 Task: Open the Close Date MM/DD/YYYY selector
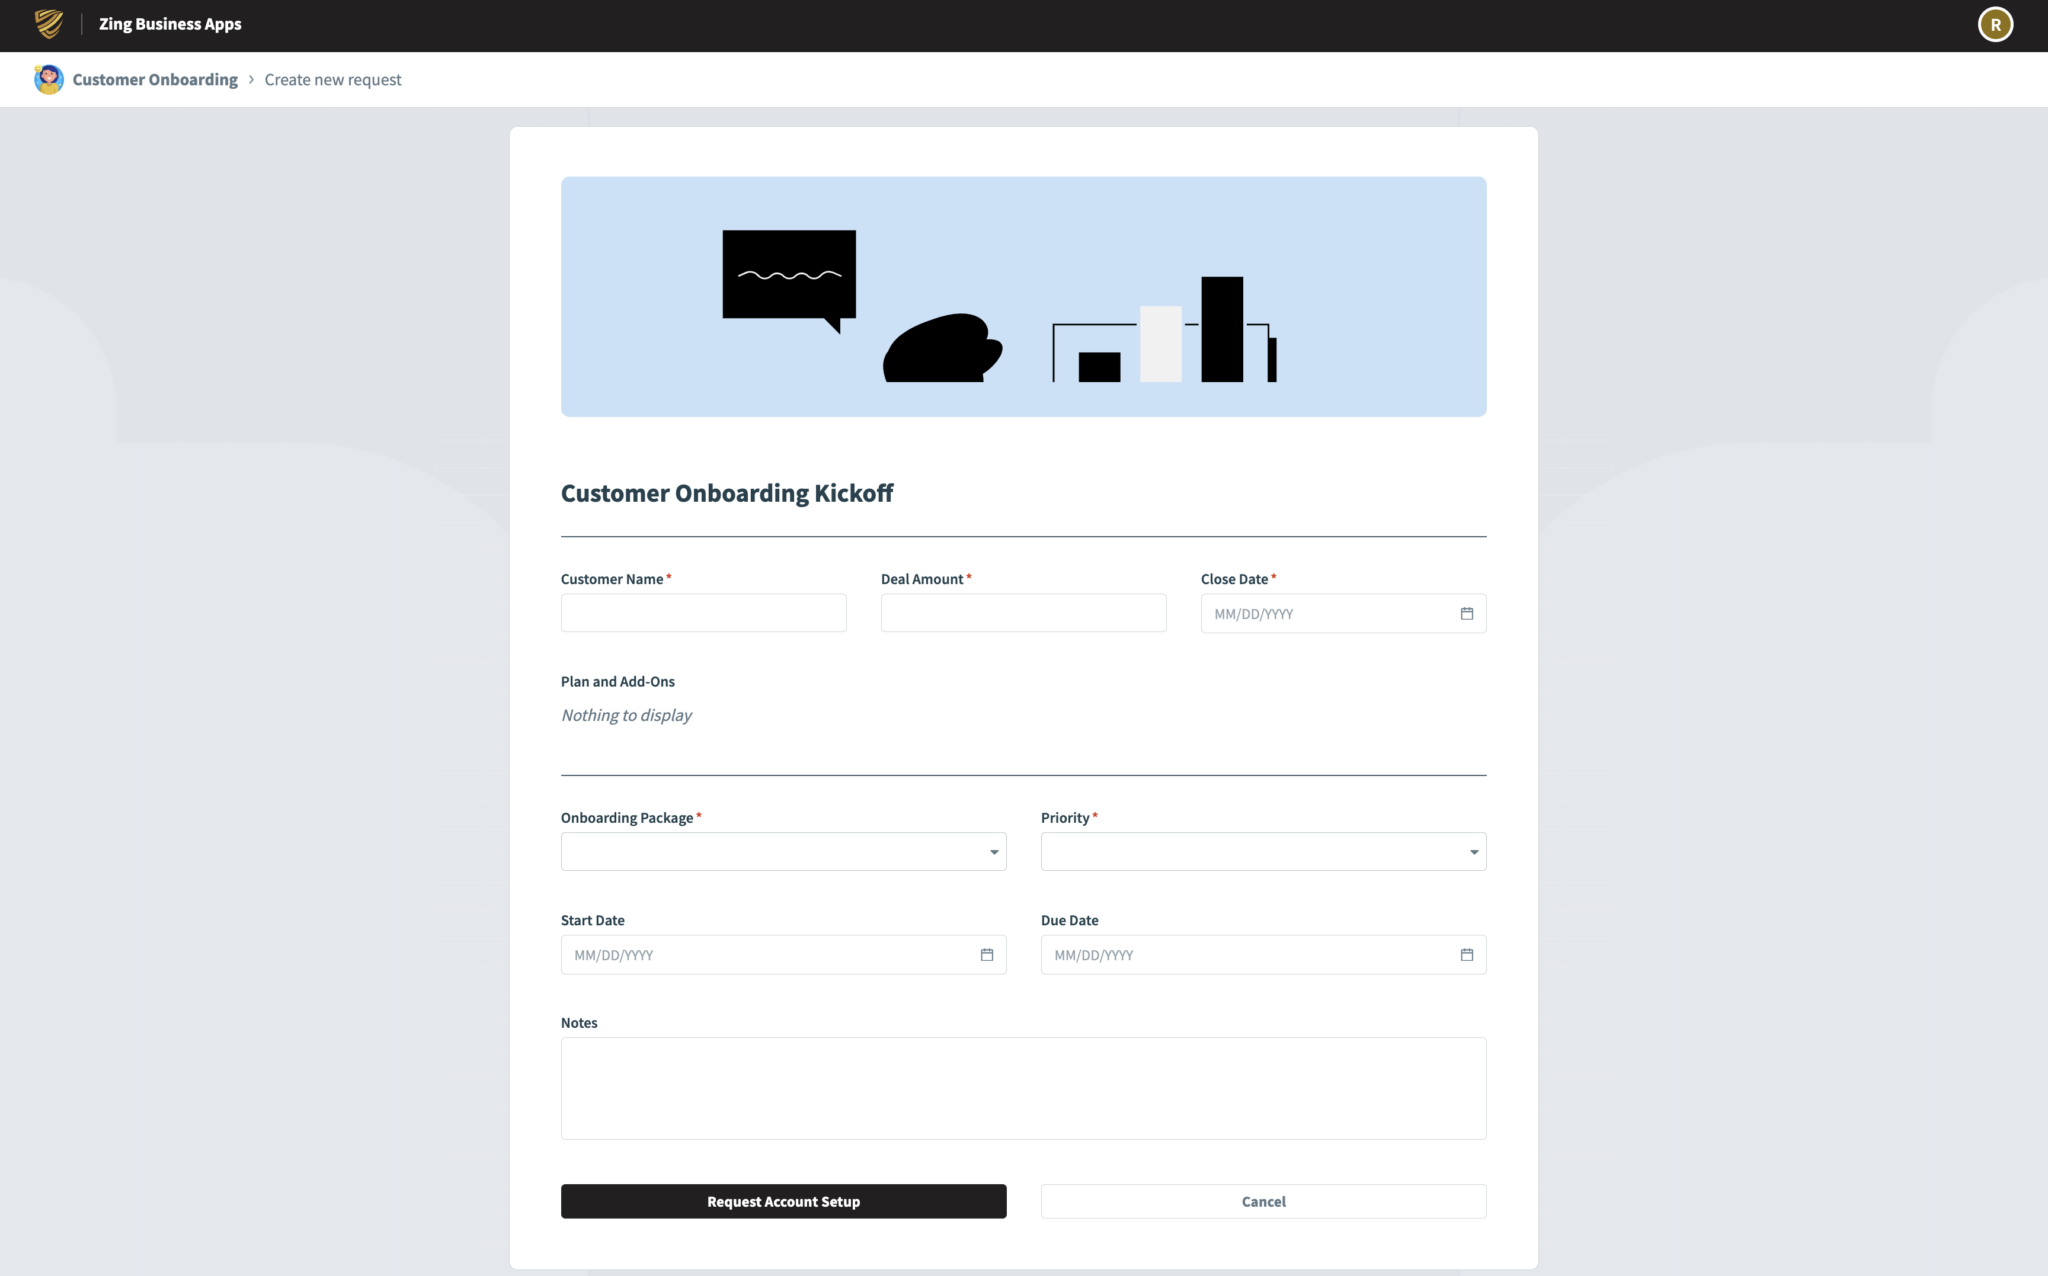(1320, 613)
